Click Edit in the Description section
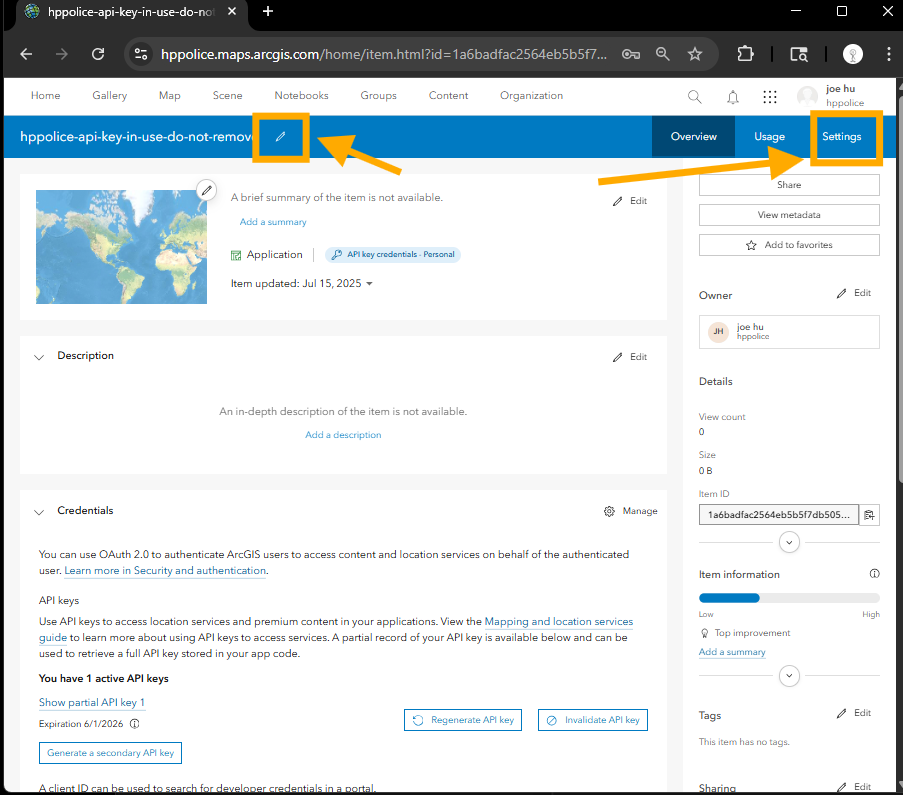 pos(629,357)
